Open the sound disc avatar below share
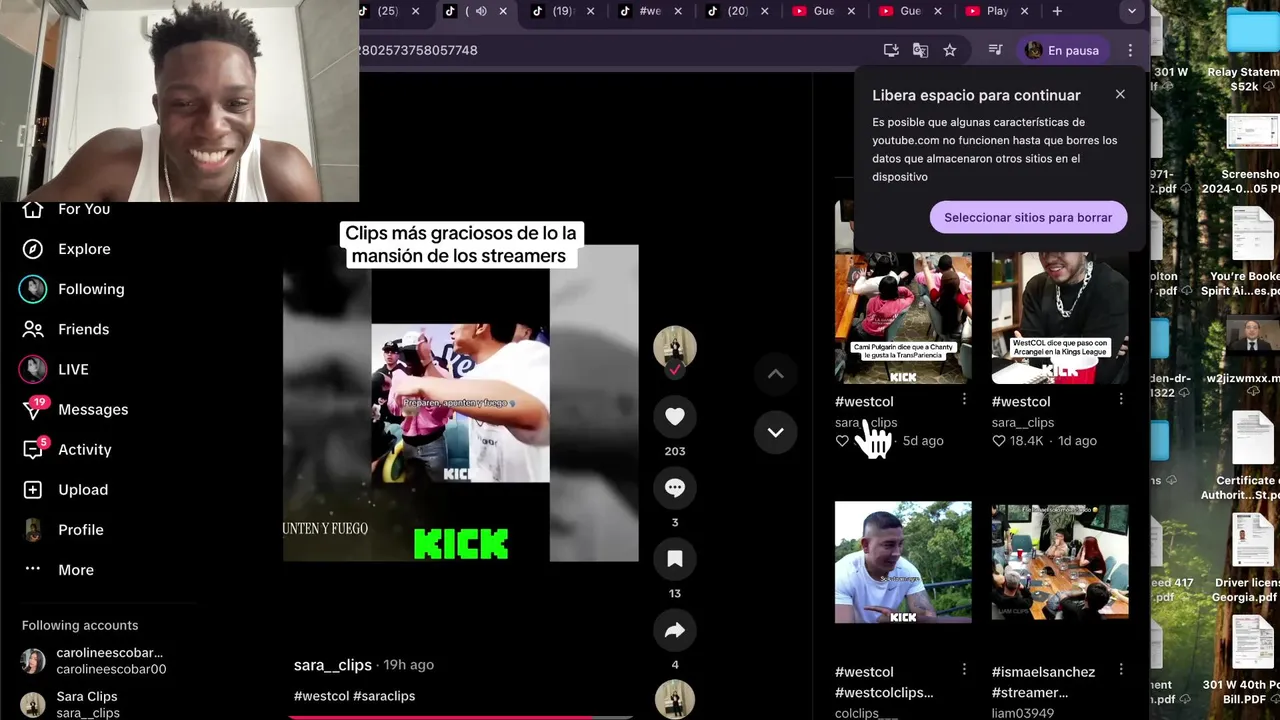The image size is (1280, 720). [675, 699]
